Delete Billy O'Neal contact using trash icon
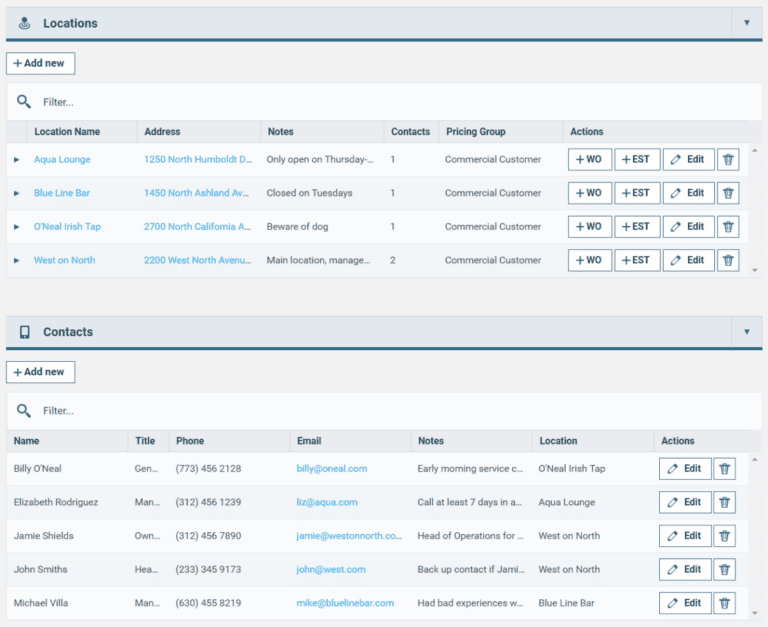This screenshot has width=768, height=627. (725, 469)
